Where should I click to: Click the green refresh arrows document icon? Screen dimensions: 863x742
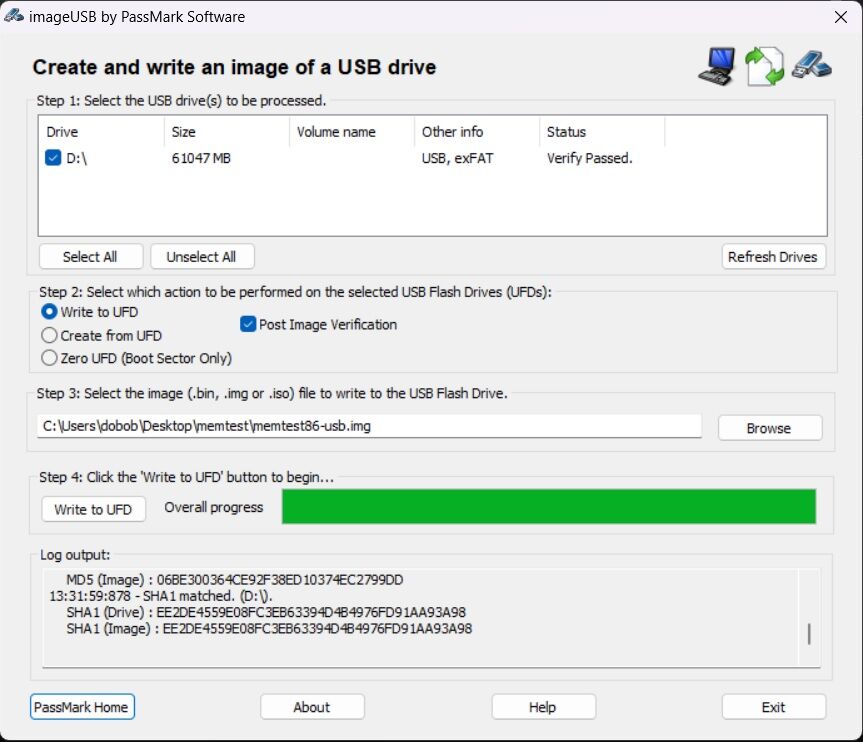[764, 67]
